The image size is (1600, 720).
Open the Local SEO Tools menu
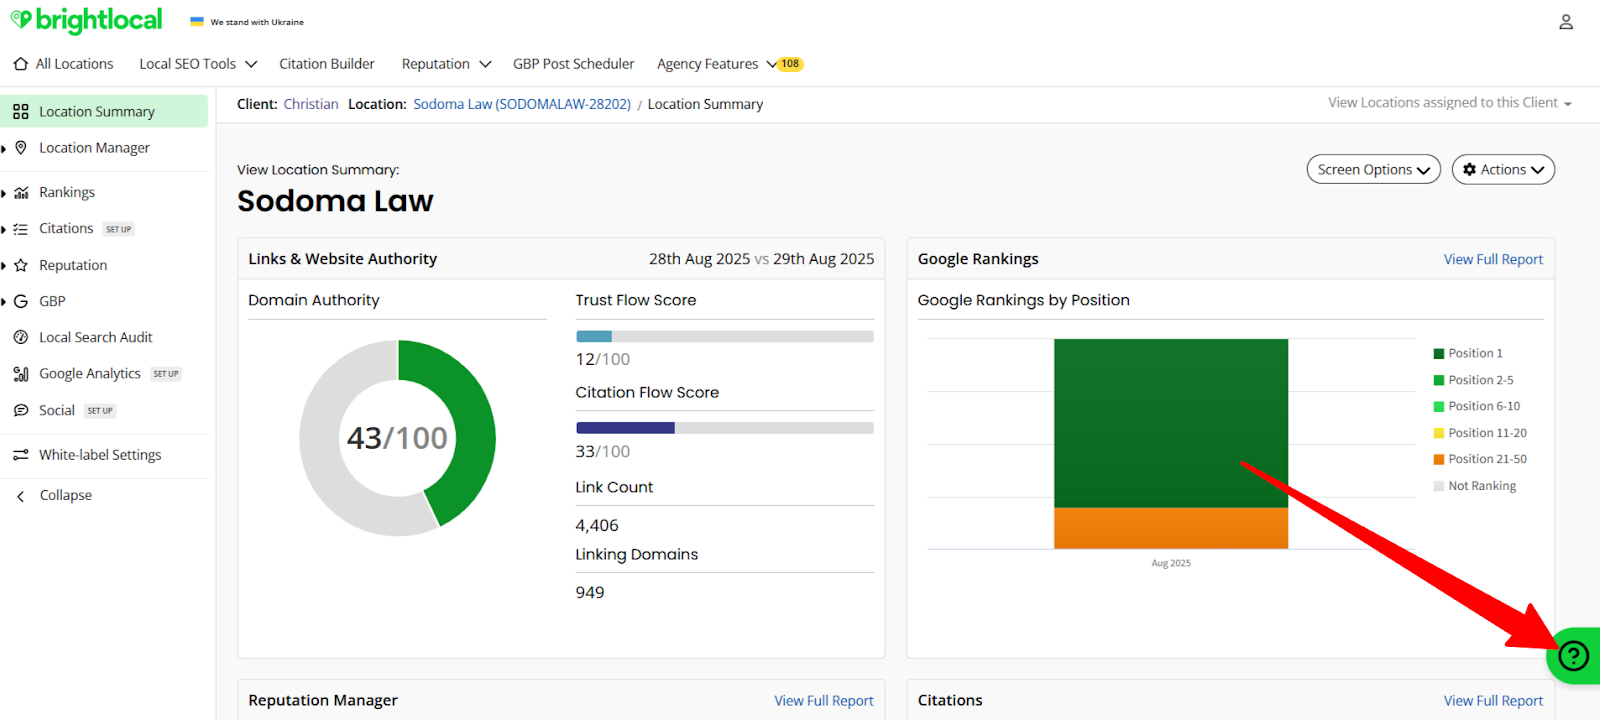[197, 64]
